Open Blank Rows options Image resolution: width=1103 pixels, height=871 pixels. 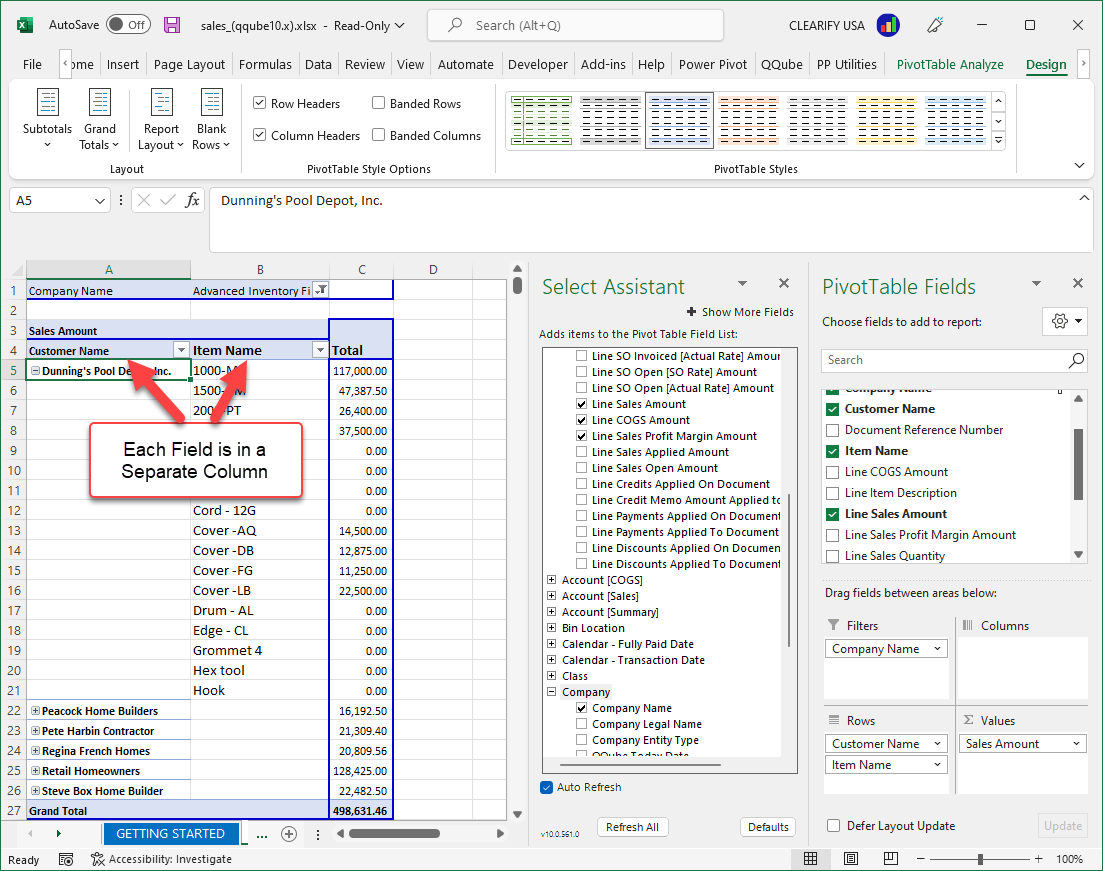tap(211, 119)
